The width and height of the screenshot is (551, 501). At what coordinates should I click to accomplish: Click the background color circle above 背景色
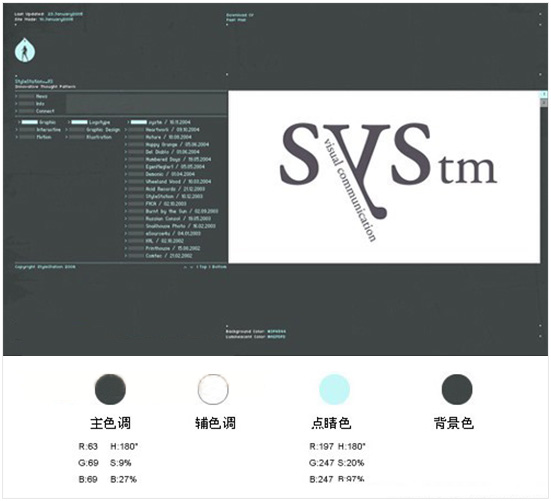pyautogui.click(x=457, y=389)
